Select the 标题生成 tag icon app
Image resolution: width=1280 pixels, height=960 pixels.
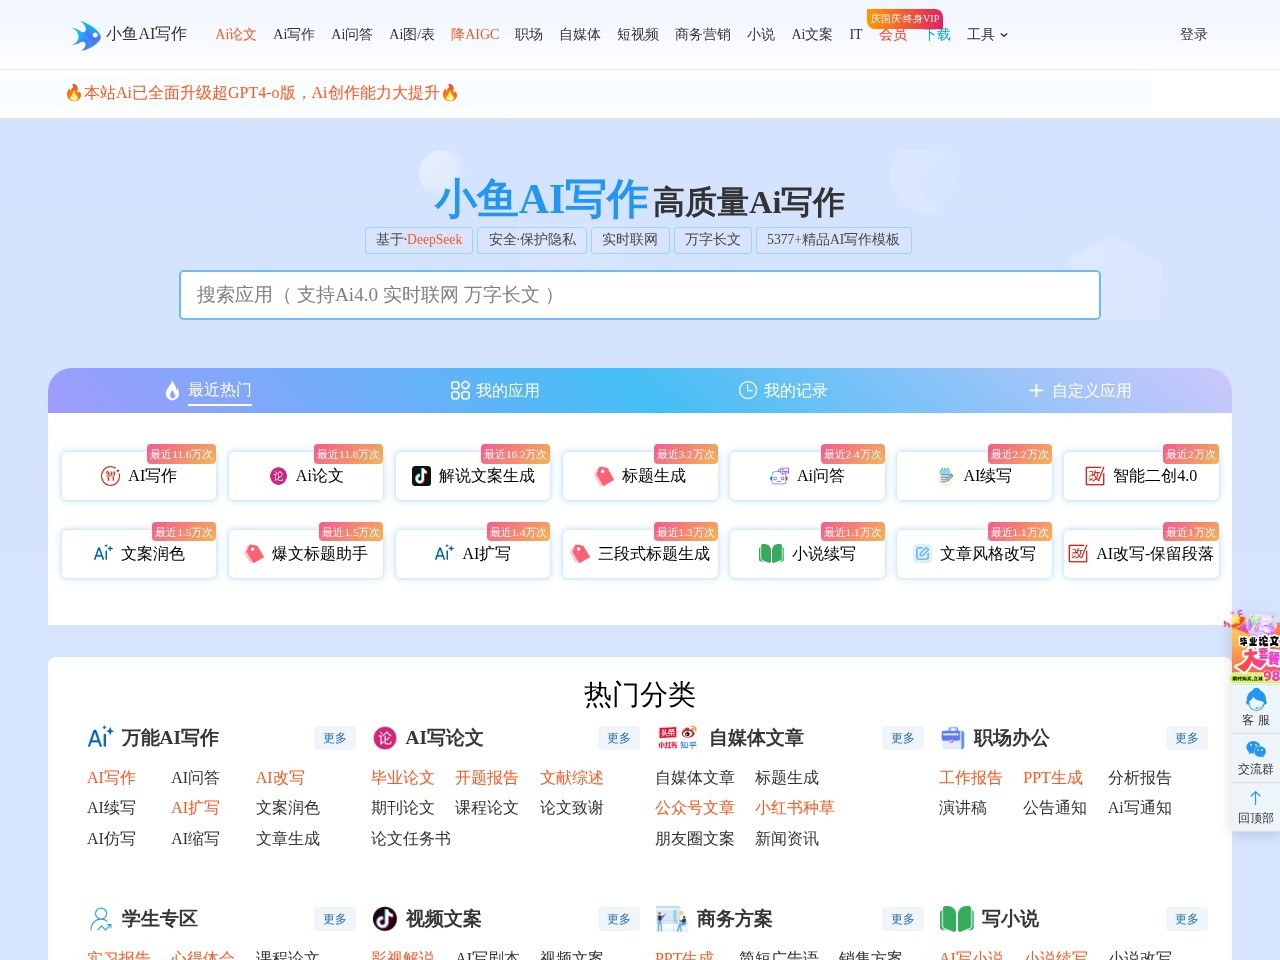(604, 476)
